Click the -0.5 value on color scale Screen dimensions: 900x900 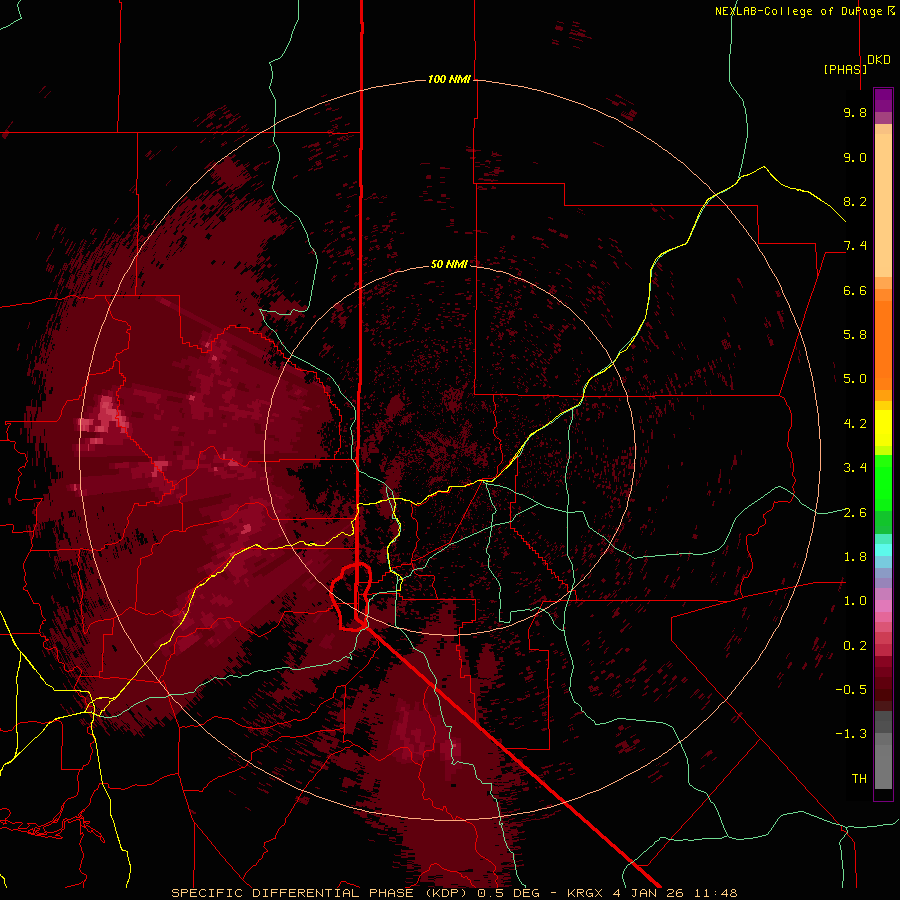click(851, 690)
